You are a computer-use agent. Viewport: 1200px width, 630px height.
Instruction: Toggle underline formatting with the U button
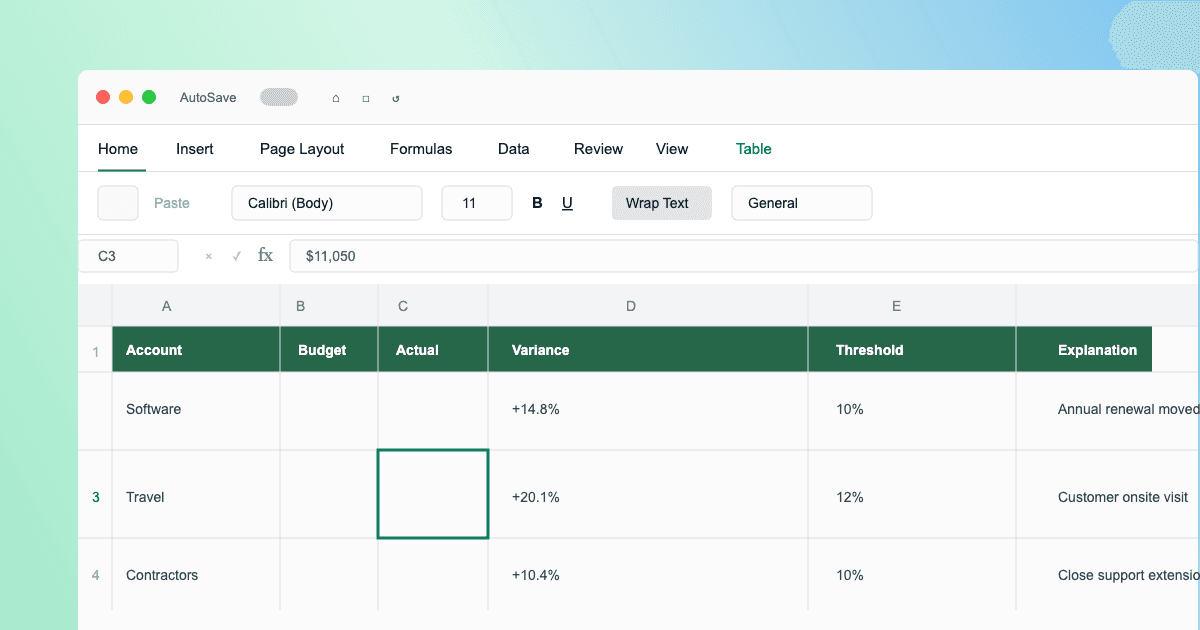(x=567, y=203)
